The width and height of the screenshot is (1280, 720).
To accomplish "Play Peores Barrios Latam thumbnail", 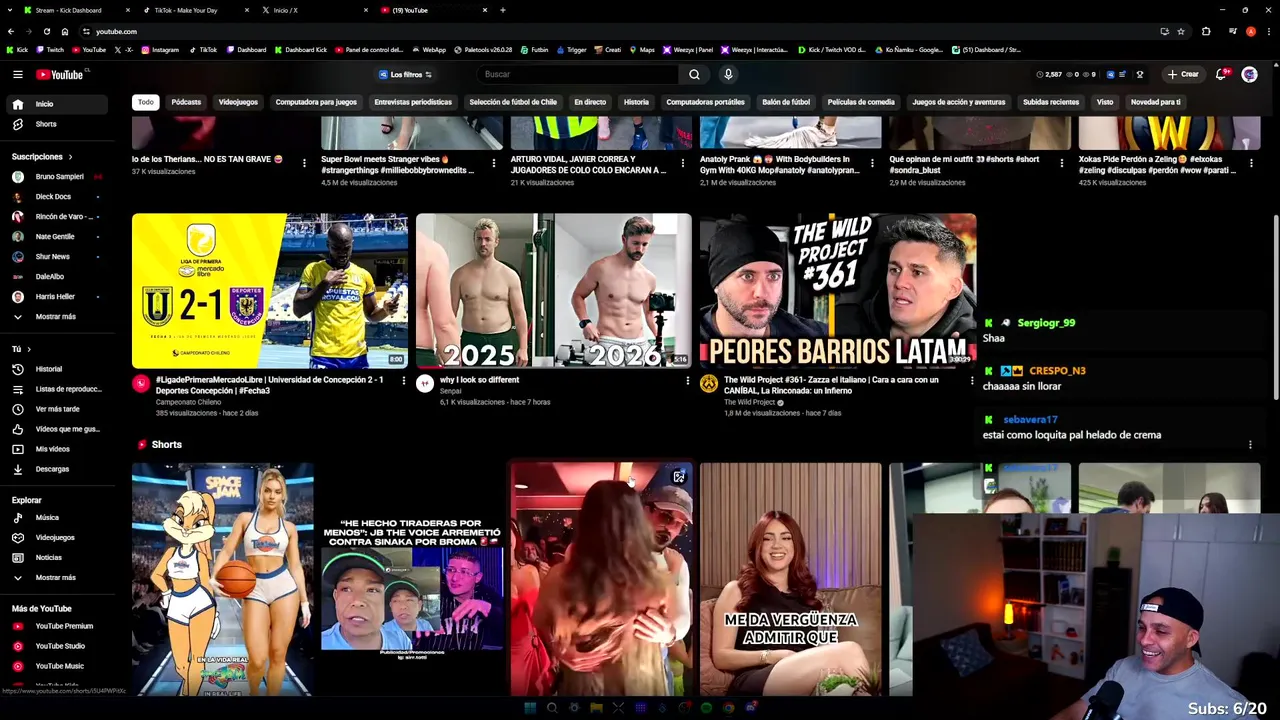I will click(x=838, y=290).
